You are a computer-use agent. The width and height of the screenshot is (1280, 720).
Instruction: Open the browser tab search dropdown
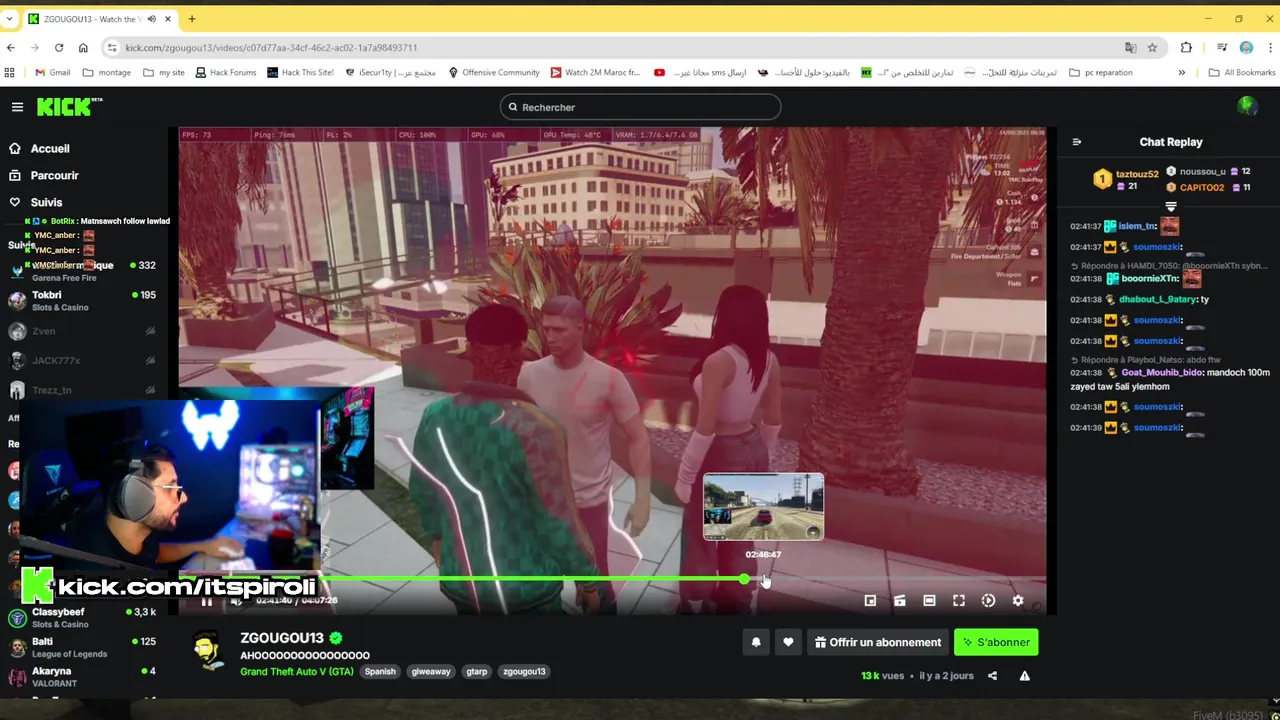11,18
